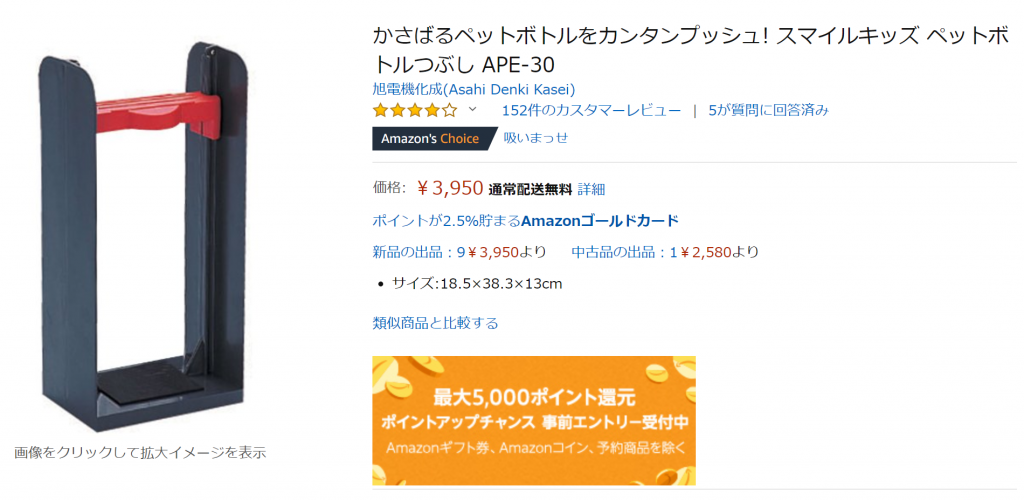The image size is (1024, 500).
Task: Click the 価格 label before the price
Action: 389,188
